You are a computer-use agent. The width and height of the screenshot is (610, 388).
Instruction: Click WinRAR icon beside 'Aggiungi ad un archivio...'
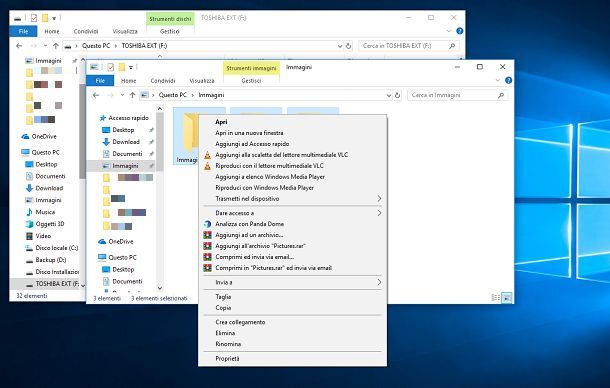208,235
